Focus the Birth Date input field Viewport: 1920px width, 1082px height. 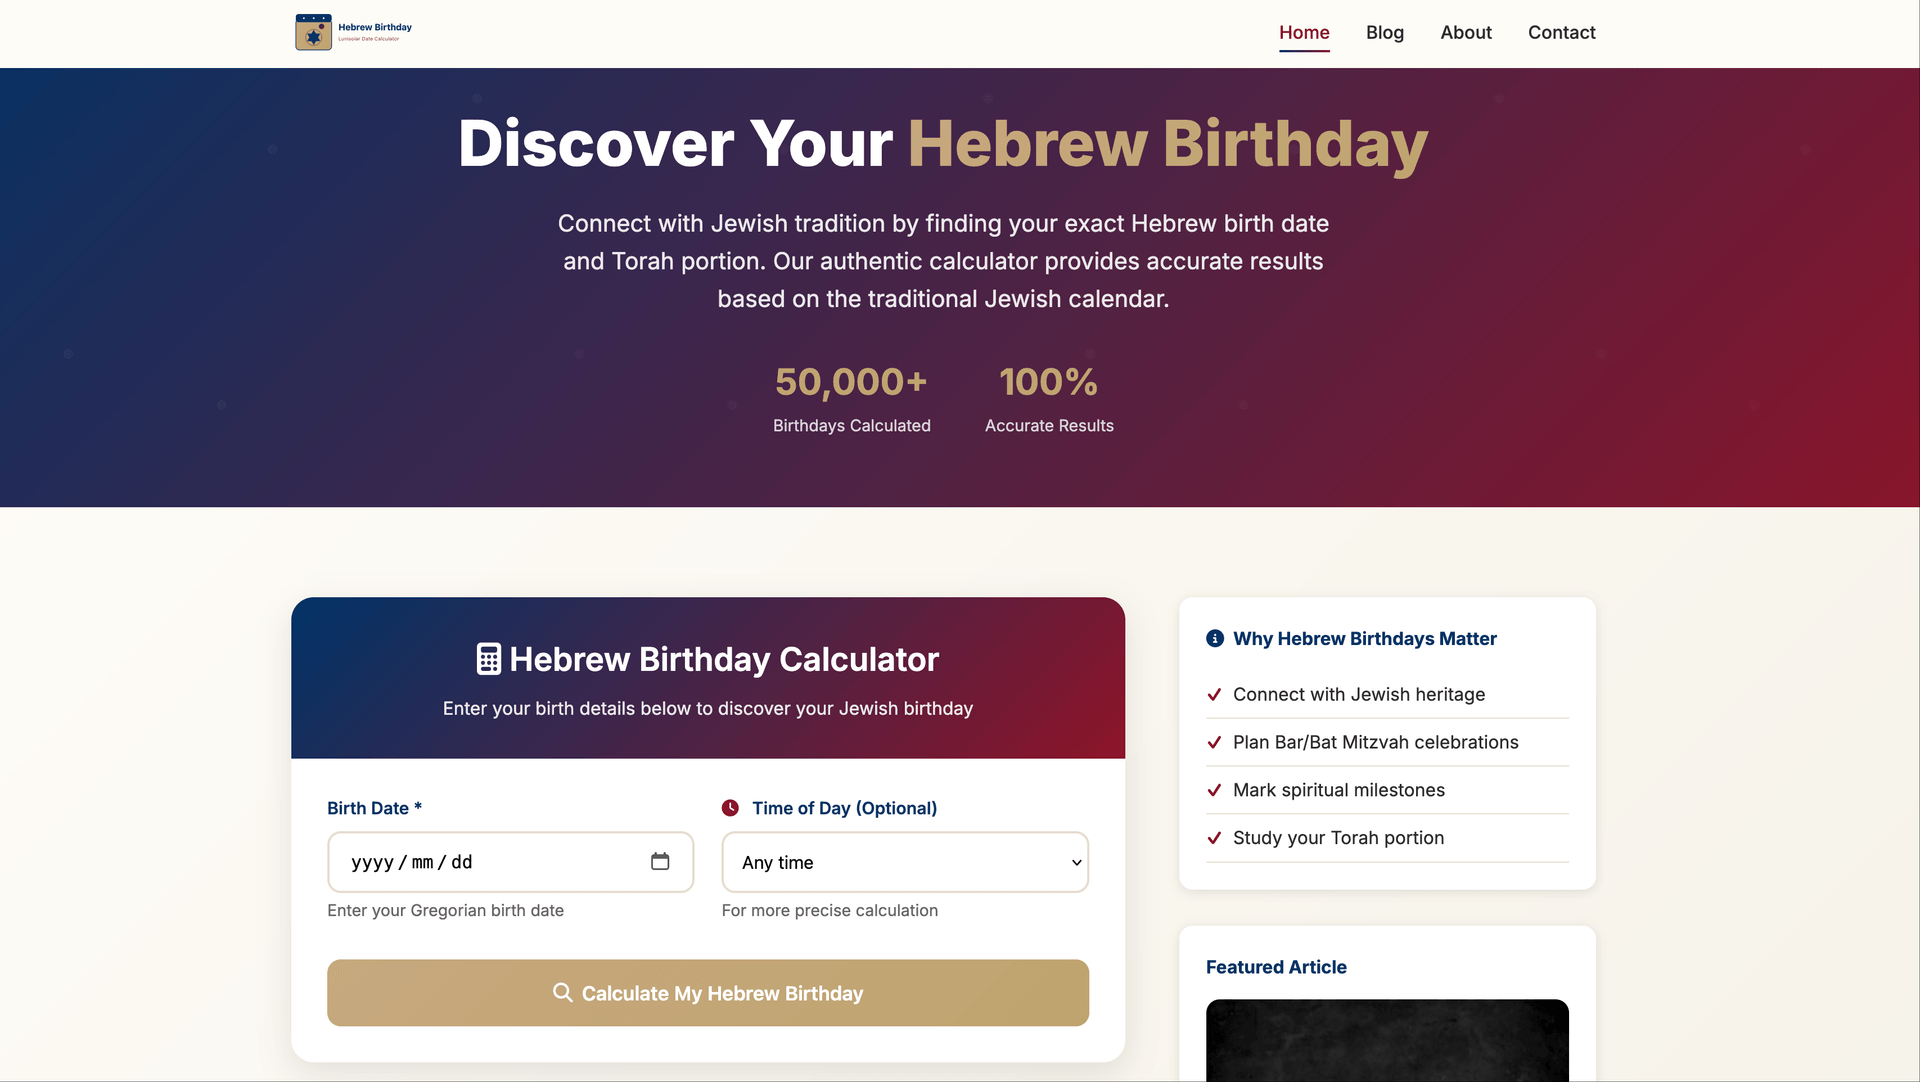pyautogui.click(x=490, y=862)
